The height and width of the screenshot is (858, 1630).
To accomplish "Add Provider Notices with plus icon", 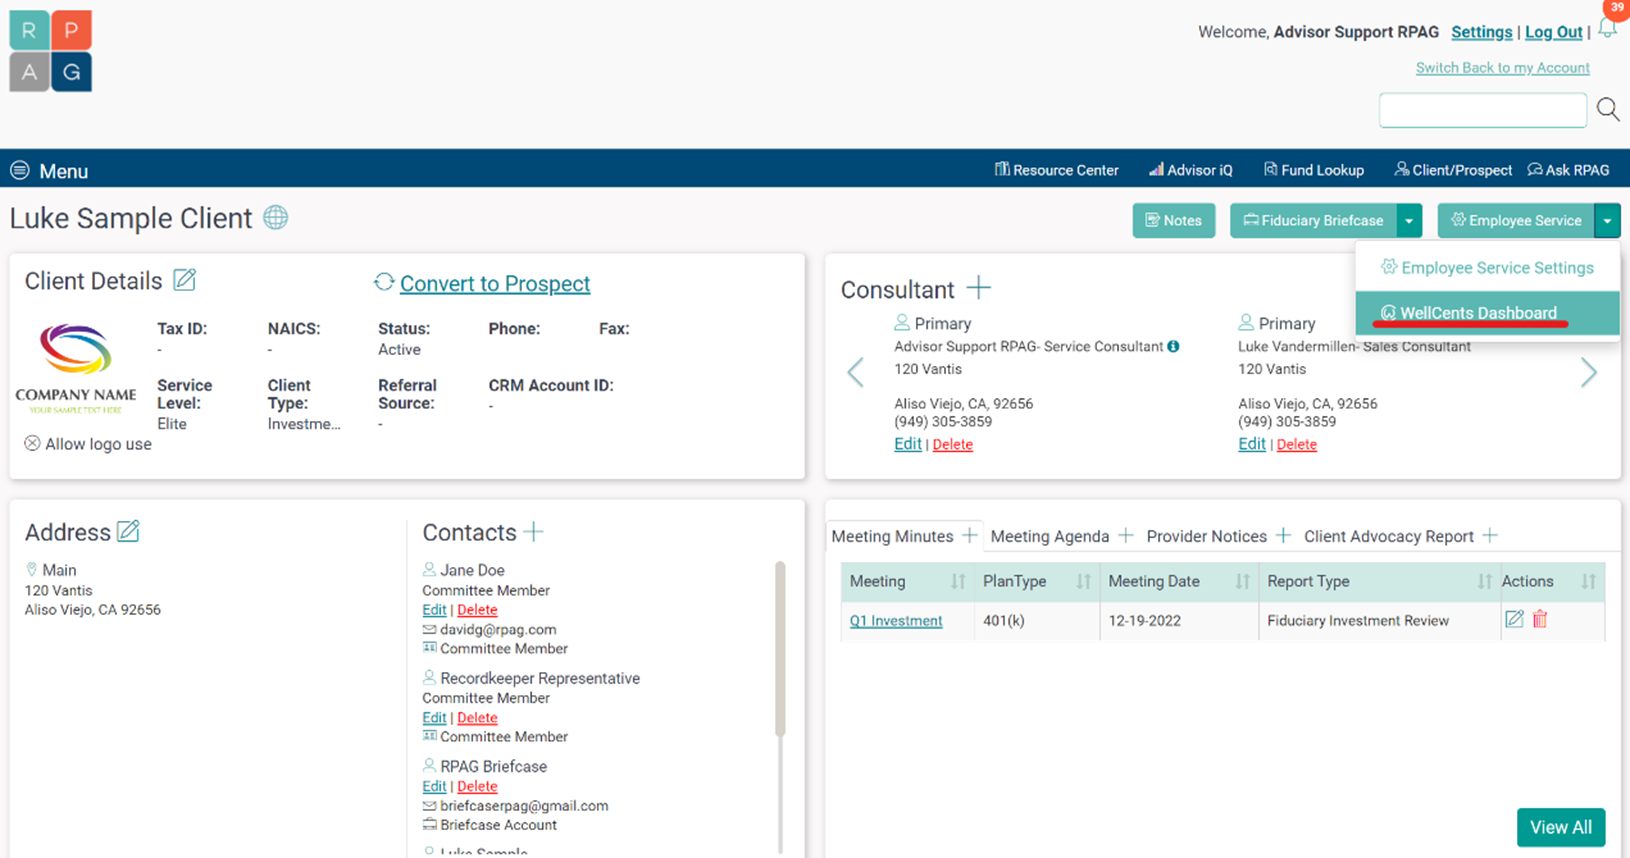I will point(1283,535).
